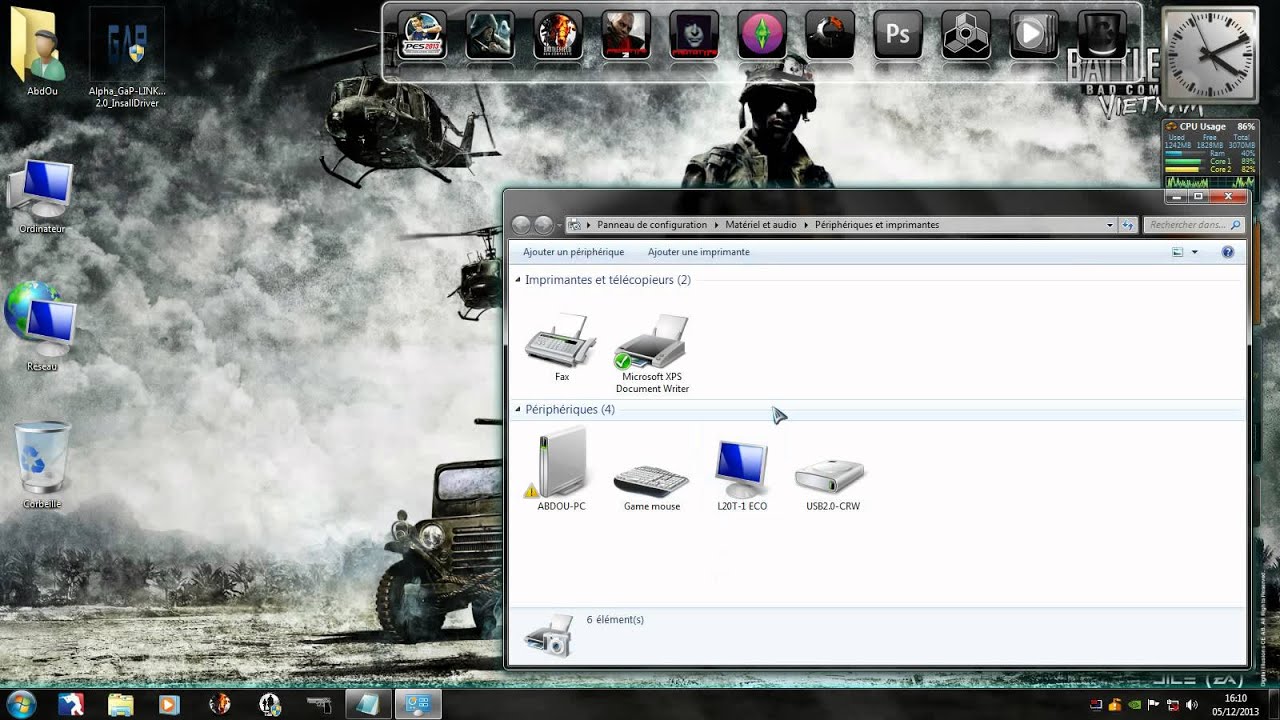Screen dimensions: 1280x720
Task: Collapse the Périphériques (4) group
Action: [x=518, y=409]
